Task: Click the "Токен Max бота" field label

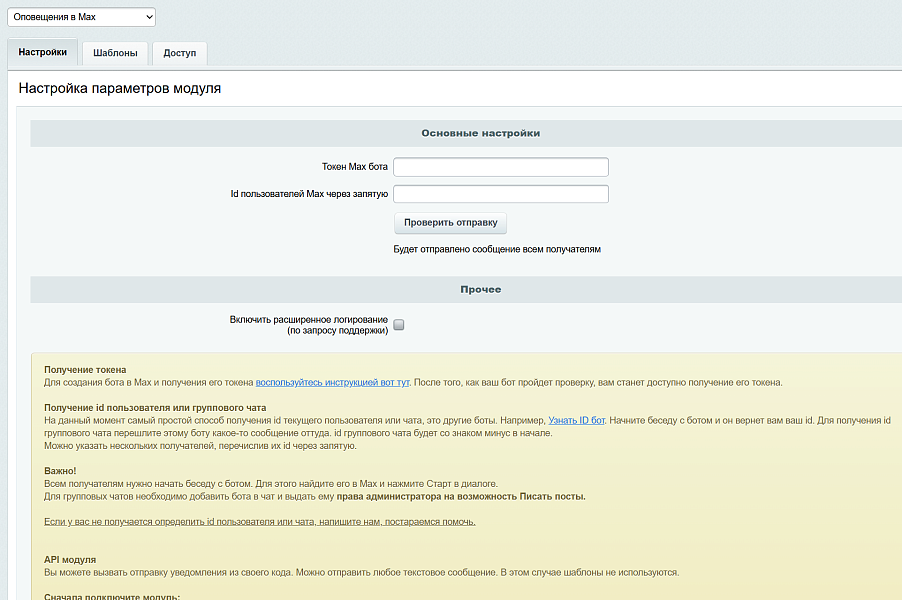Action: (x=354, y=167)
